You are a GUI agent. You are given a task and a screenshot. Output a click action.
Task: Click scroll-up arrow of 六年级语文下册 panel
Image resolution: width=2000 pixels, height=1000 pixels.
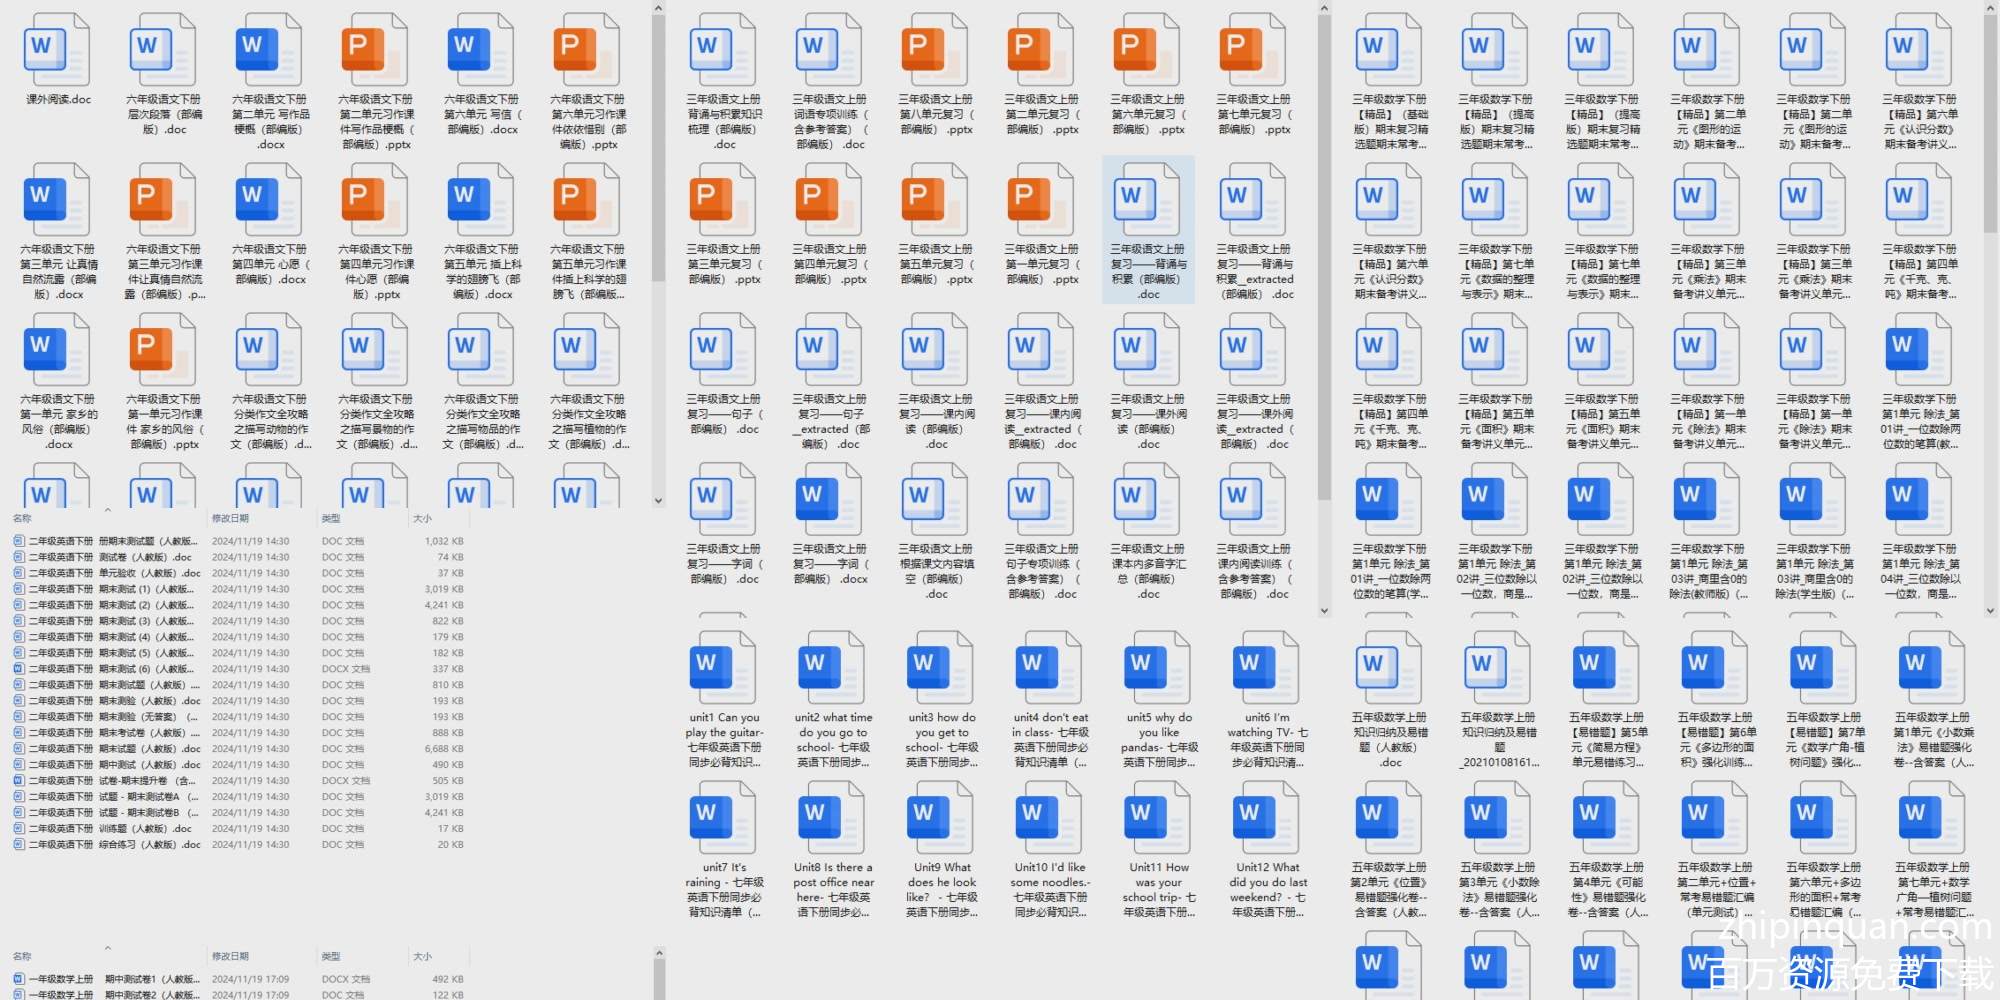tap(658, 8)
